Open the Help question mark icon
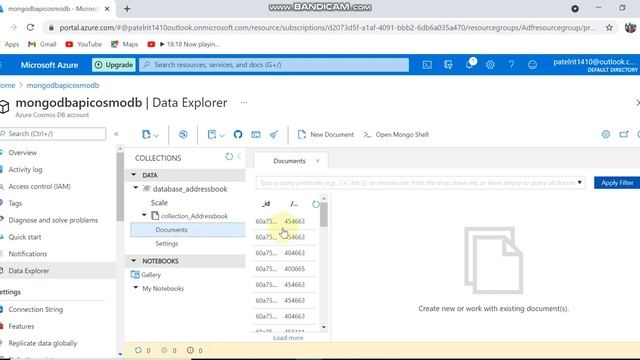The height and width of the screenshot is (360, 640). (x=511, y=64)
